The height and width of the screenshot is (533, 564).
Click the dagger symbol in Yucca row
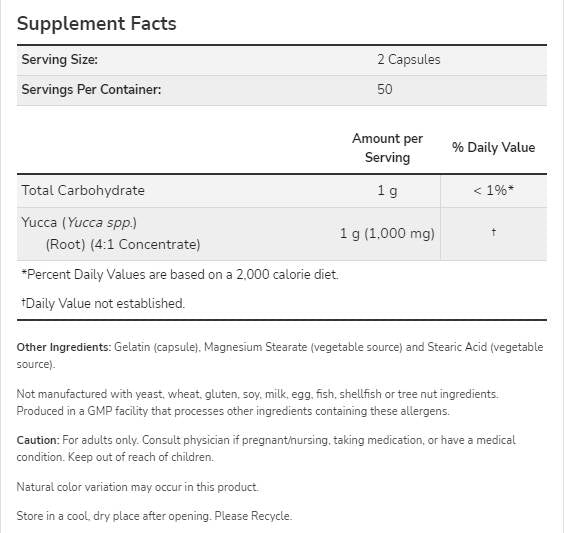pyautogui.click(x=494, y=232)
